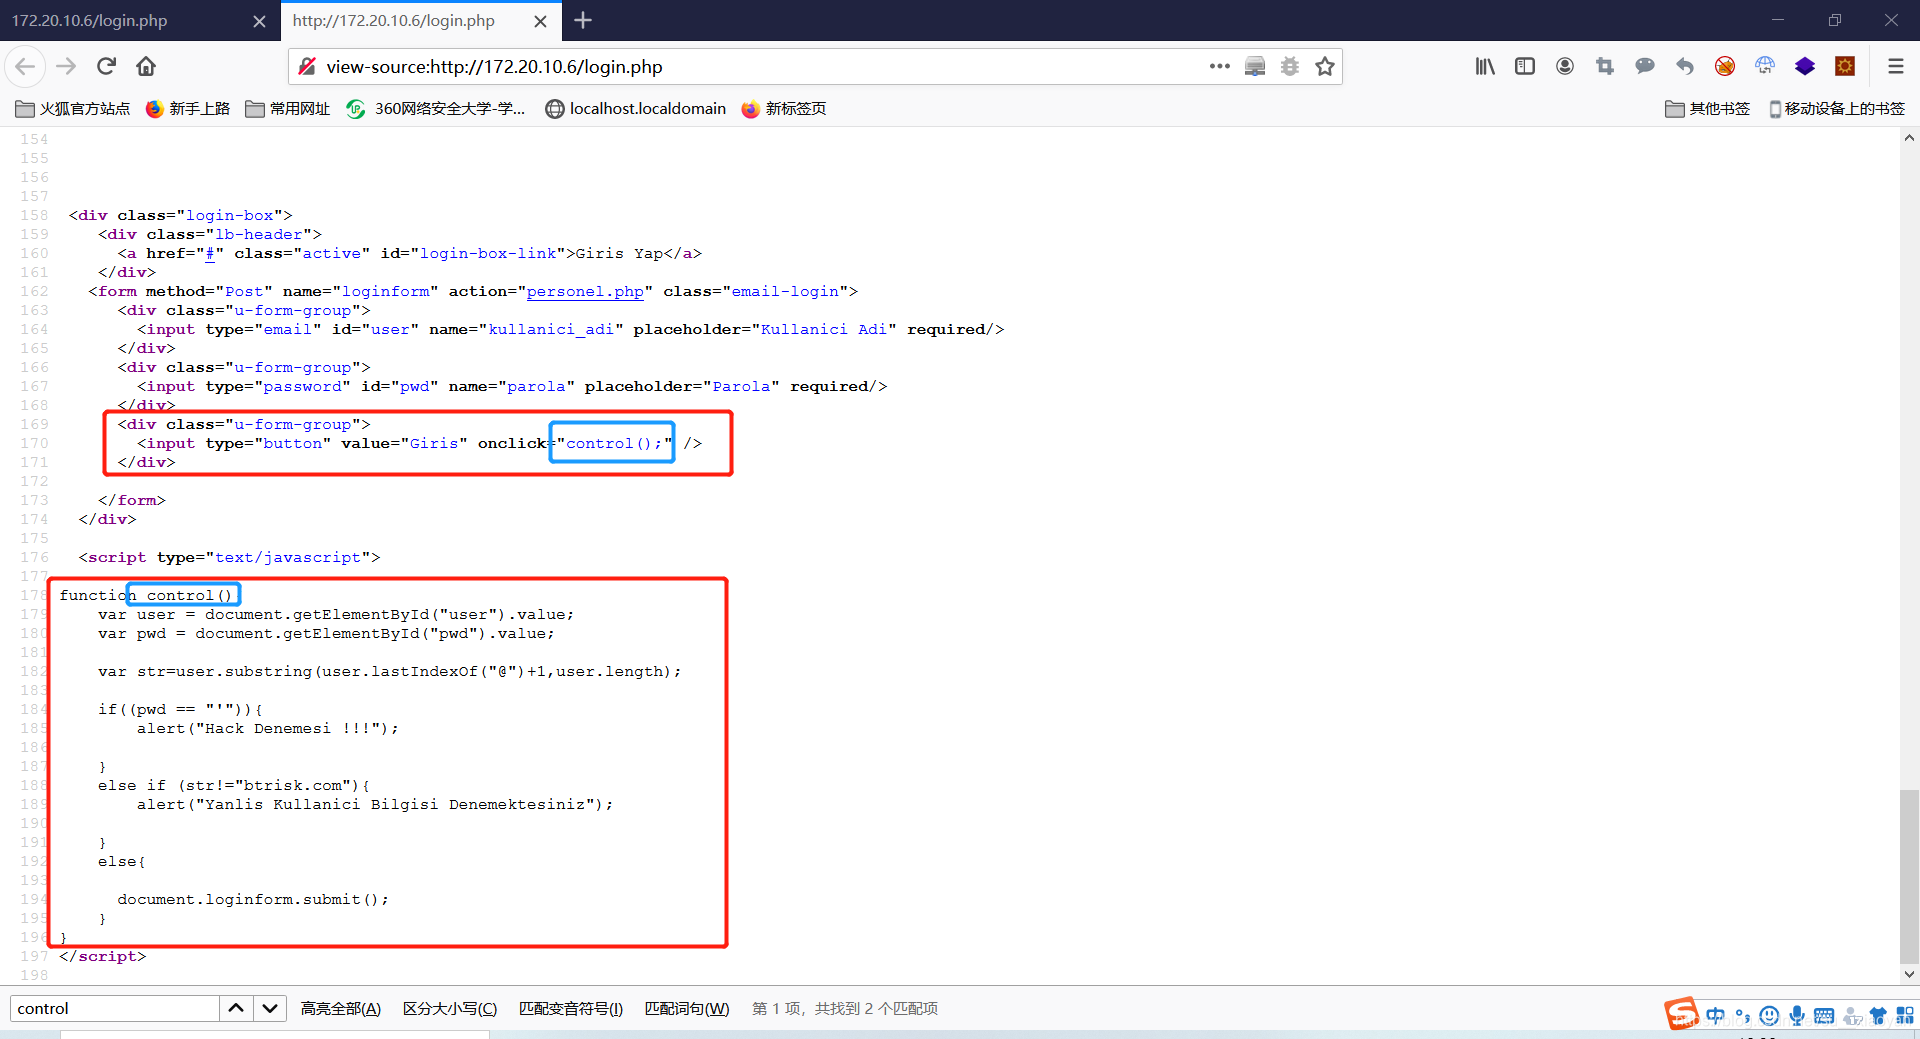This screenshot has width=1920, height=1039.
Task: Open the Firefox account icon
Action: coord(1565,66)
